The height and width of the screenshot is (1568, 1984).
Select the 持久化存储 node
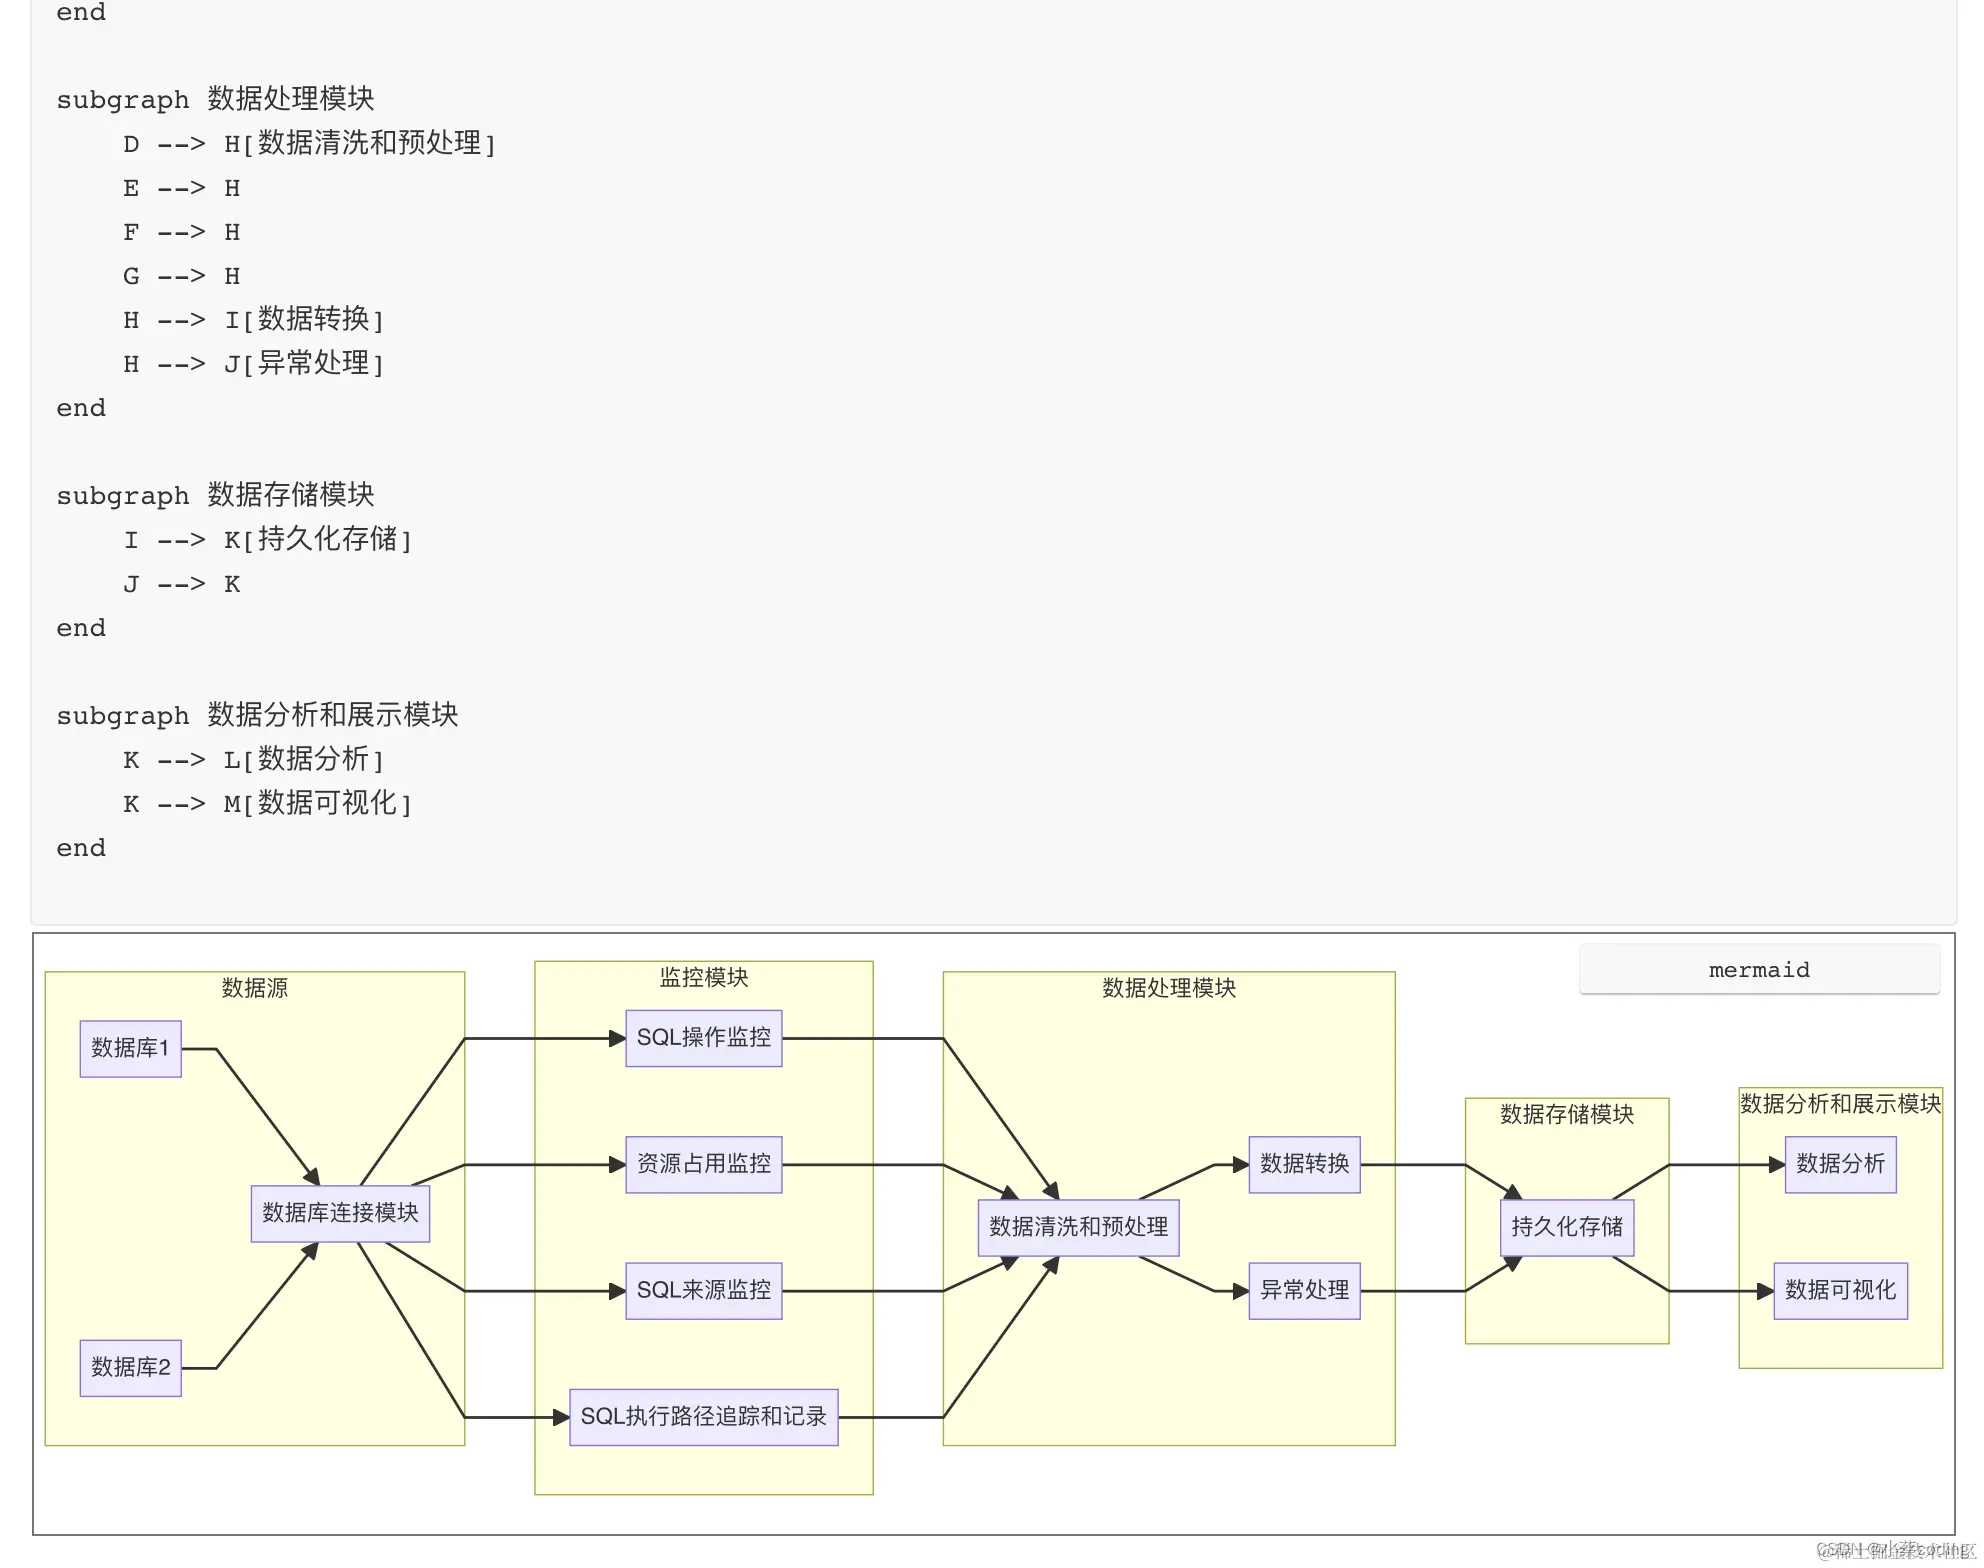[1566, 1227]
